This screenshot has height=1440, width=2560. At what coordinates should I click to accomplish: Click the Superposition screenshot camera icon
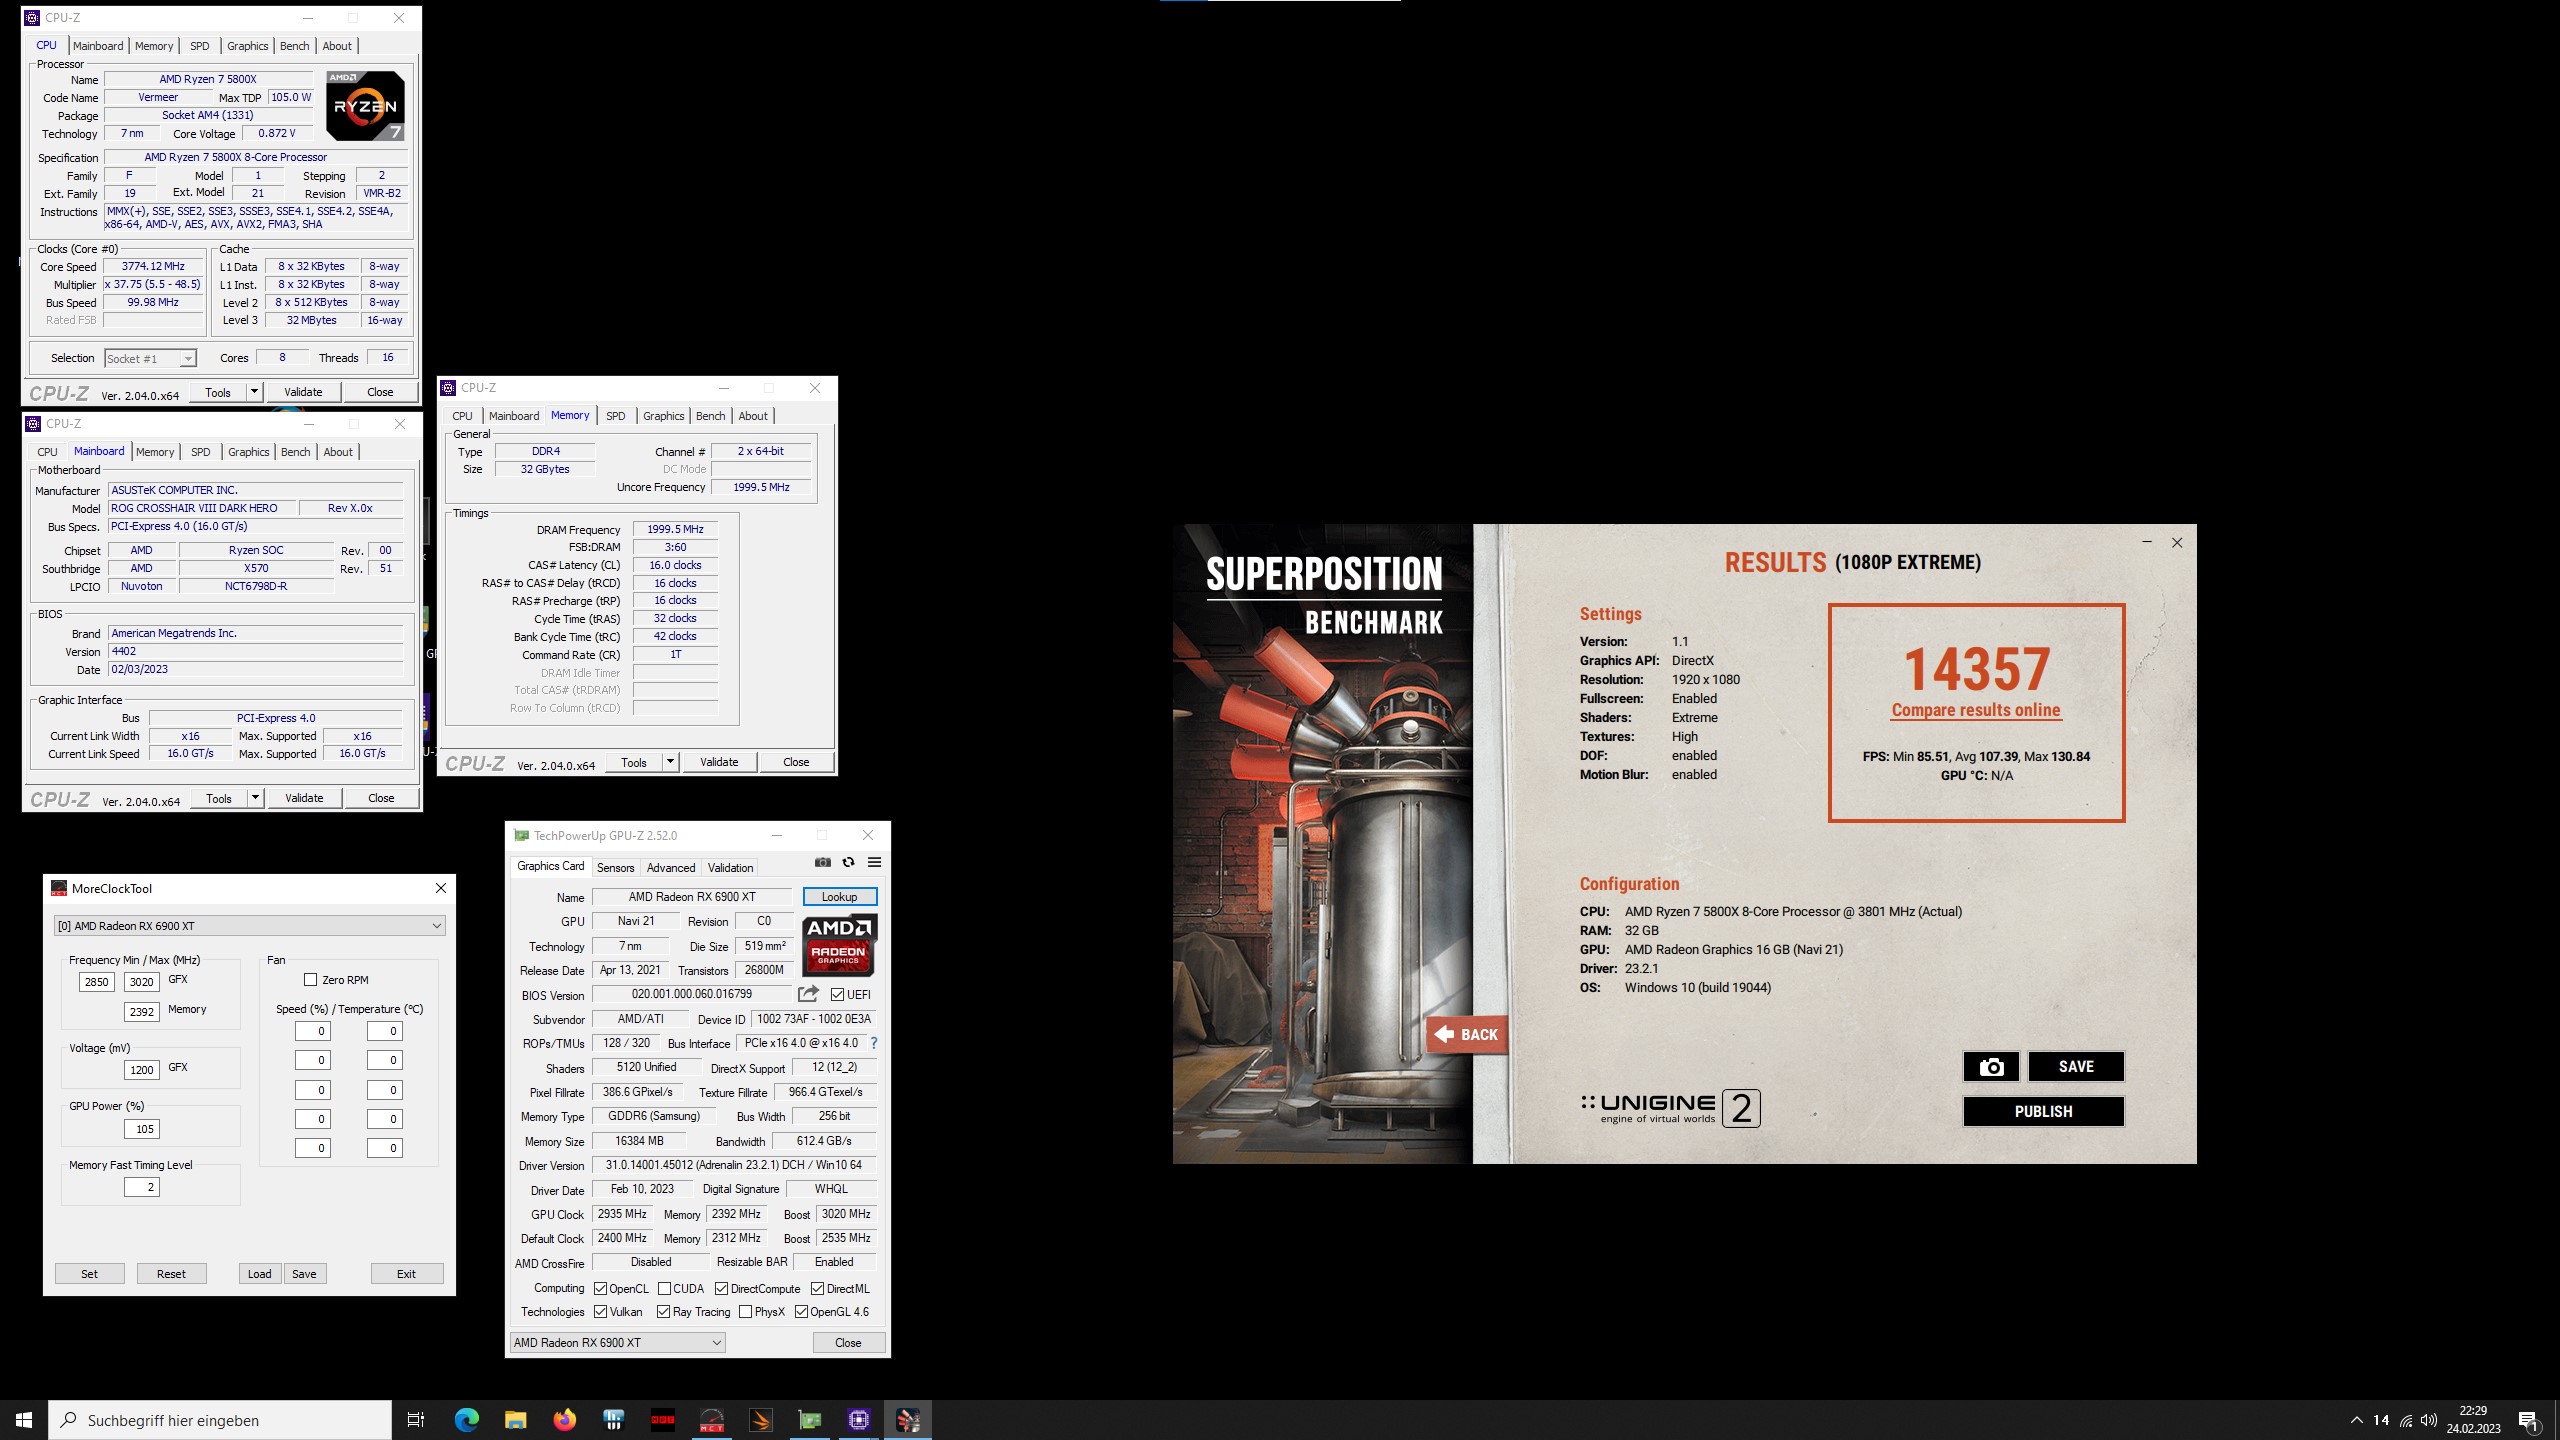tap(1991, 1067)
